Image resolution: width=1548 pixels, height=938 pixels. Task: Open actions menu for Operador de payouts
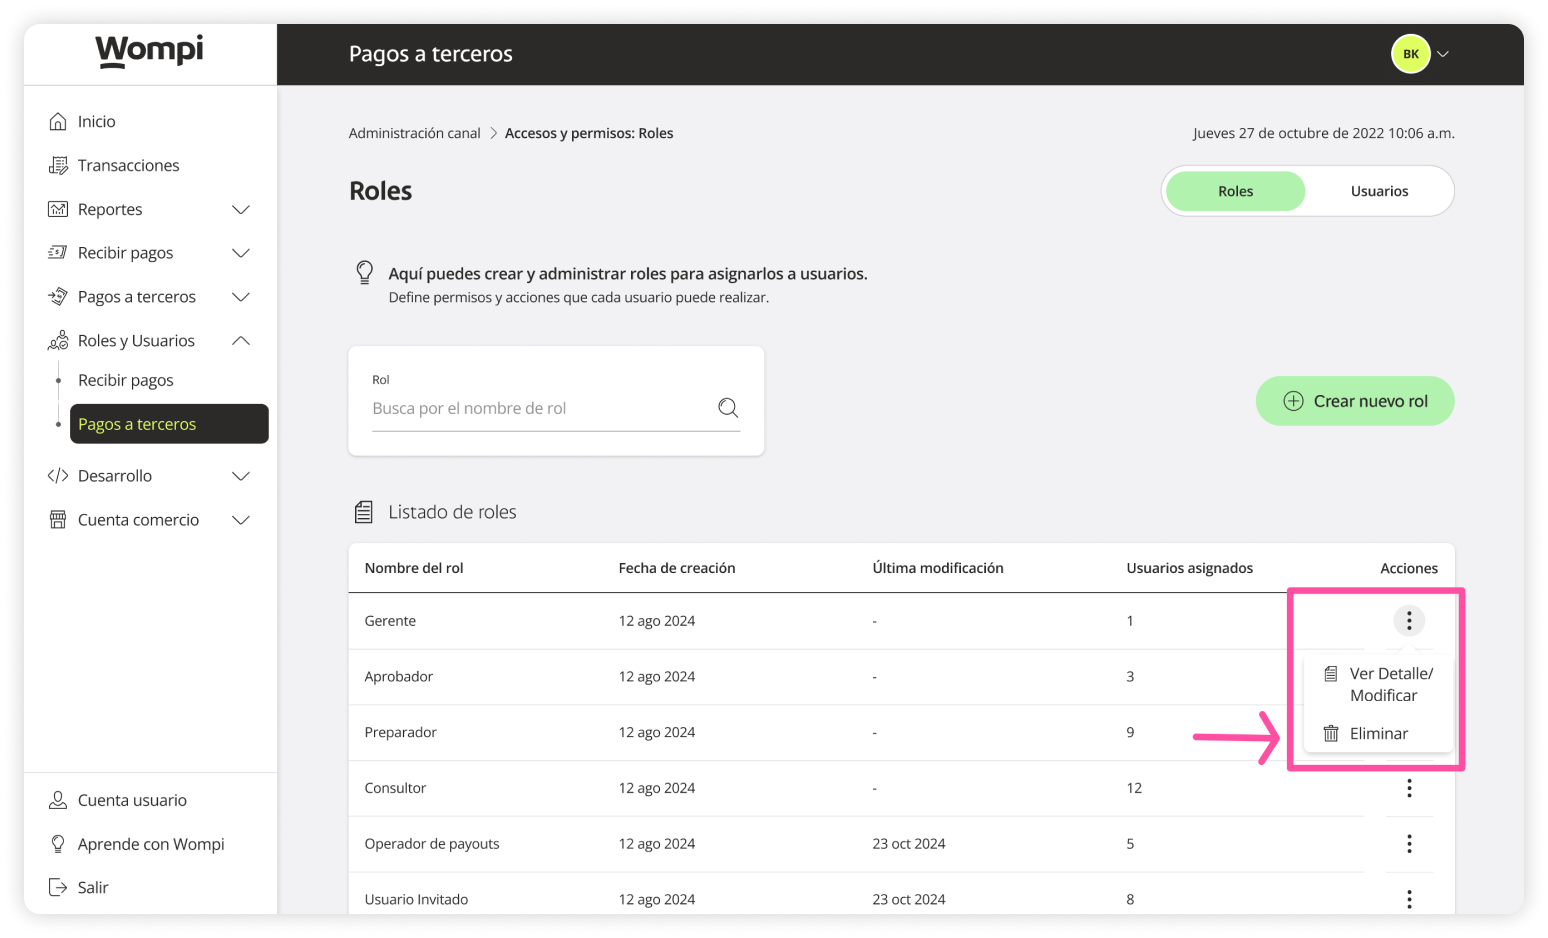[1409, 844]
